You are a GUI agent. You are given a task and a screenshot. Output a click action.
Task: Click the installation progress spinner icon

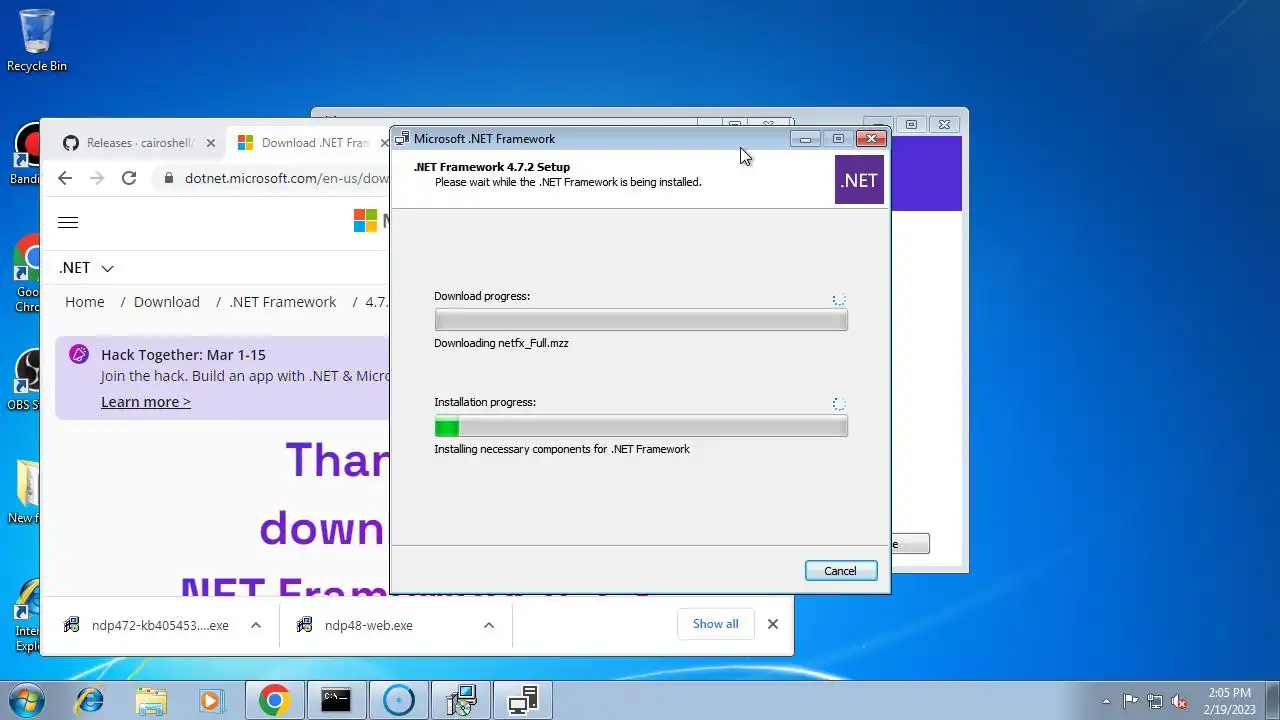(839, 404)
